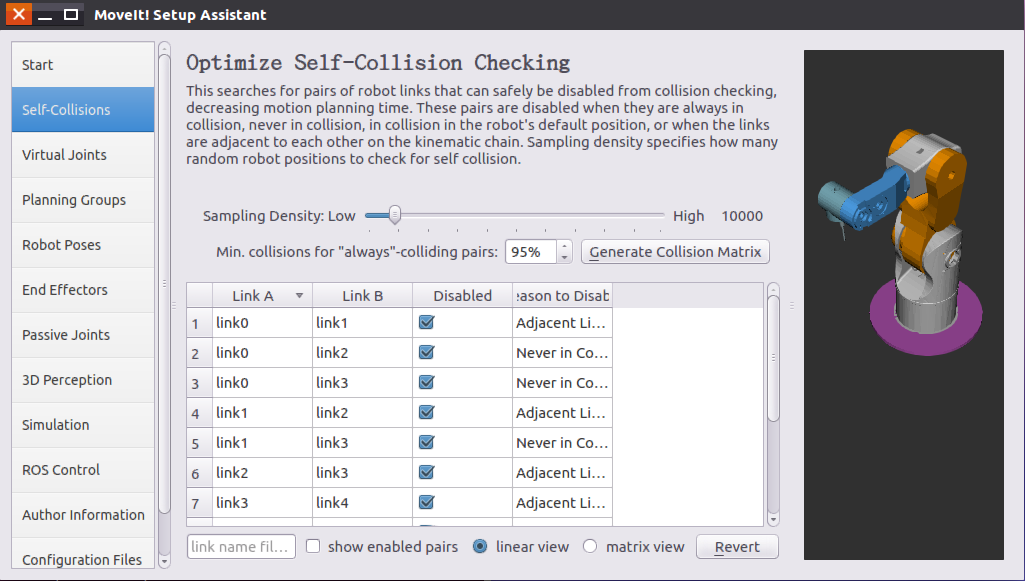
Task: Go to Author Information page
Action: tap(83, 516)
